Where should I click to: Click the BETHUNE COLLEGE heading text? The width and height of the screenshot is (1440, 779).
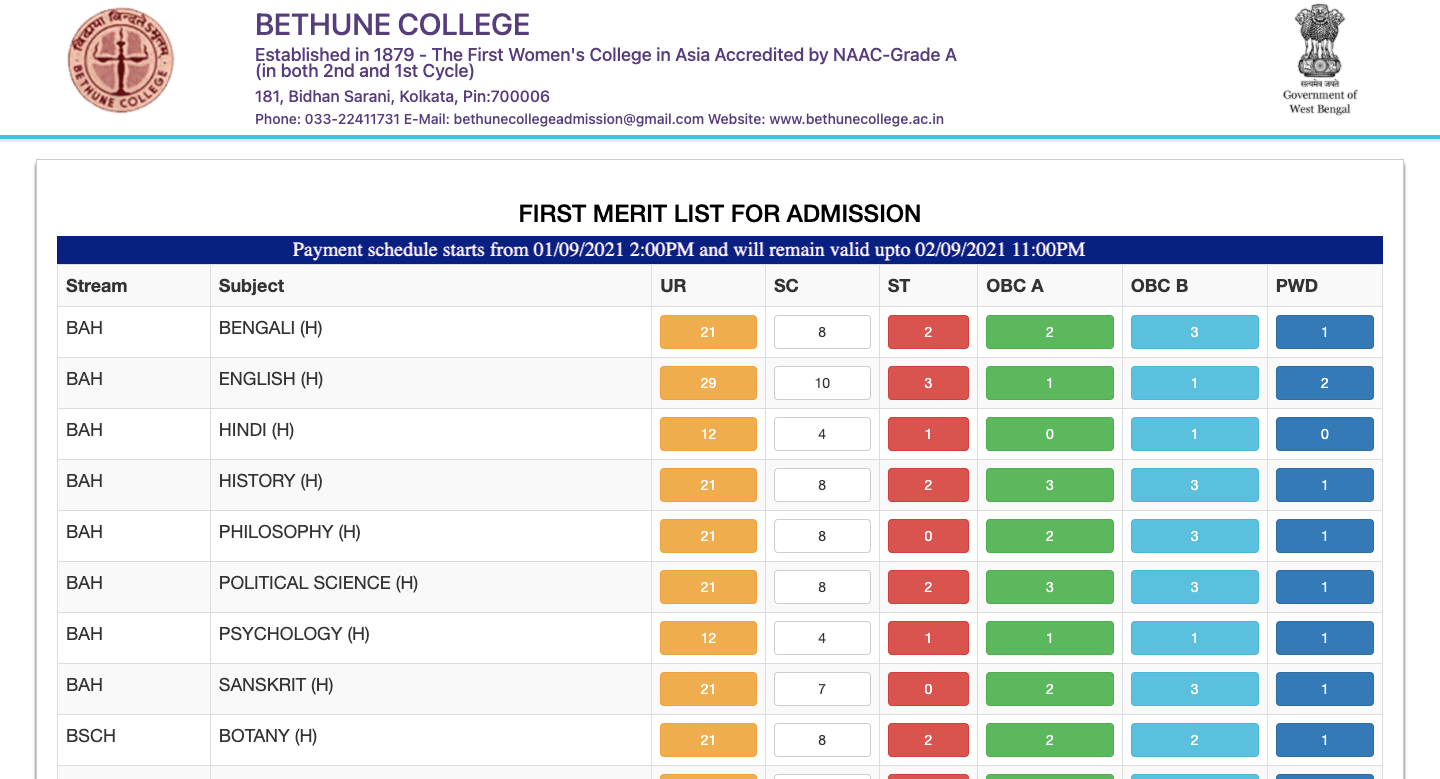[392, 24]
